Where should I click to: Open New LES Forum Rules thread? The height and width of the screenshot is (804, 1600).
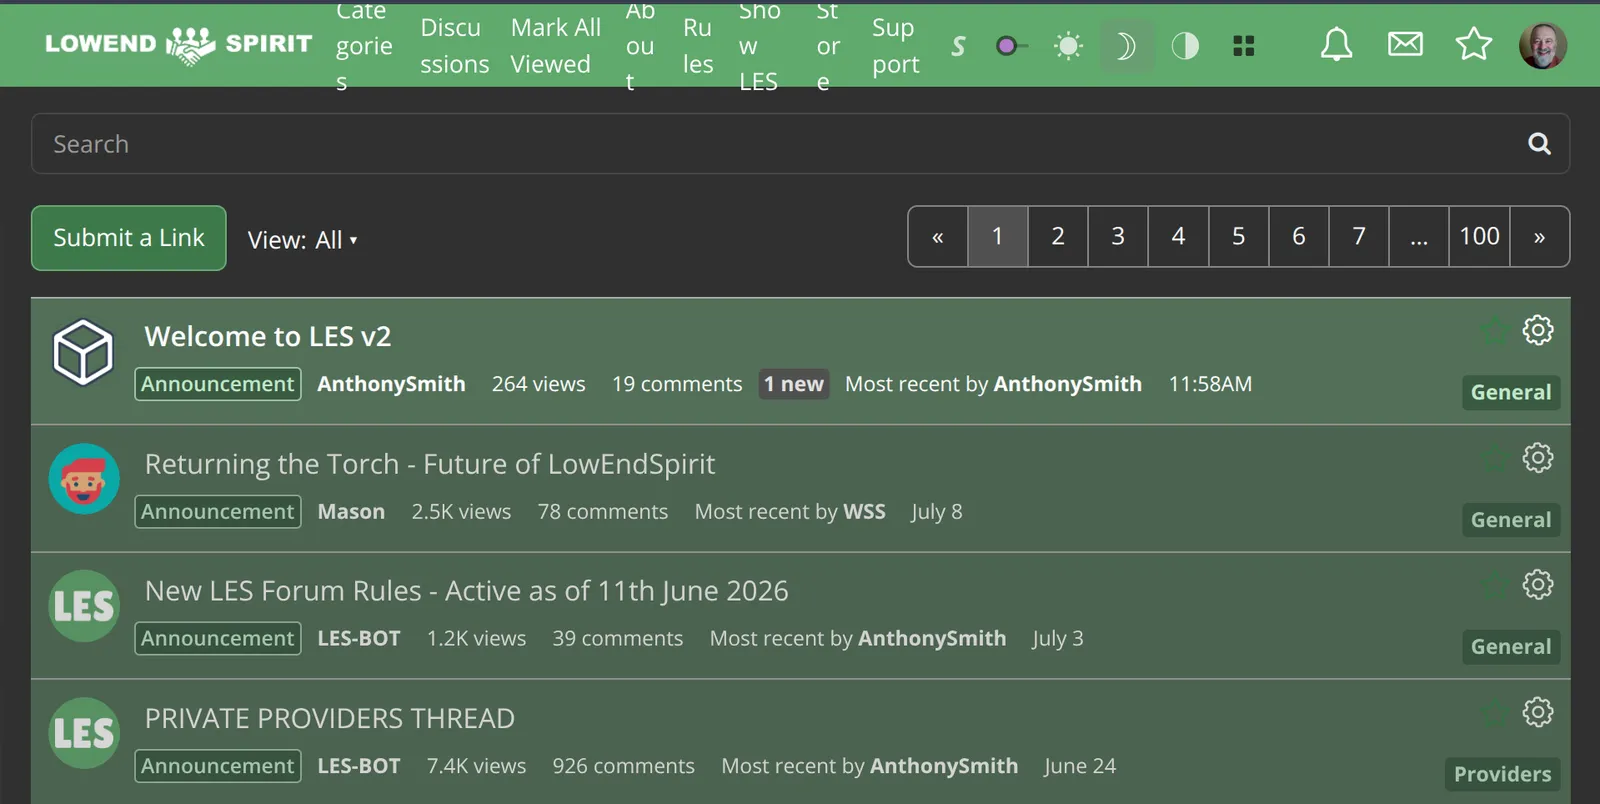coord(466,591)
